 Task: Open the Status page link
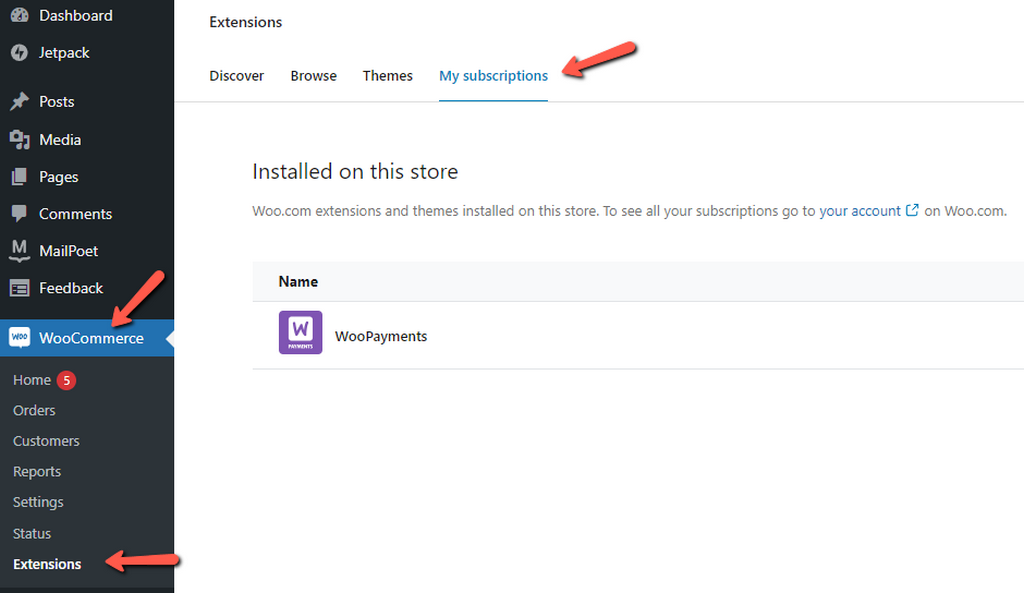tap(31, 533)
